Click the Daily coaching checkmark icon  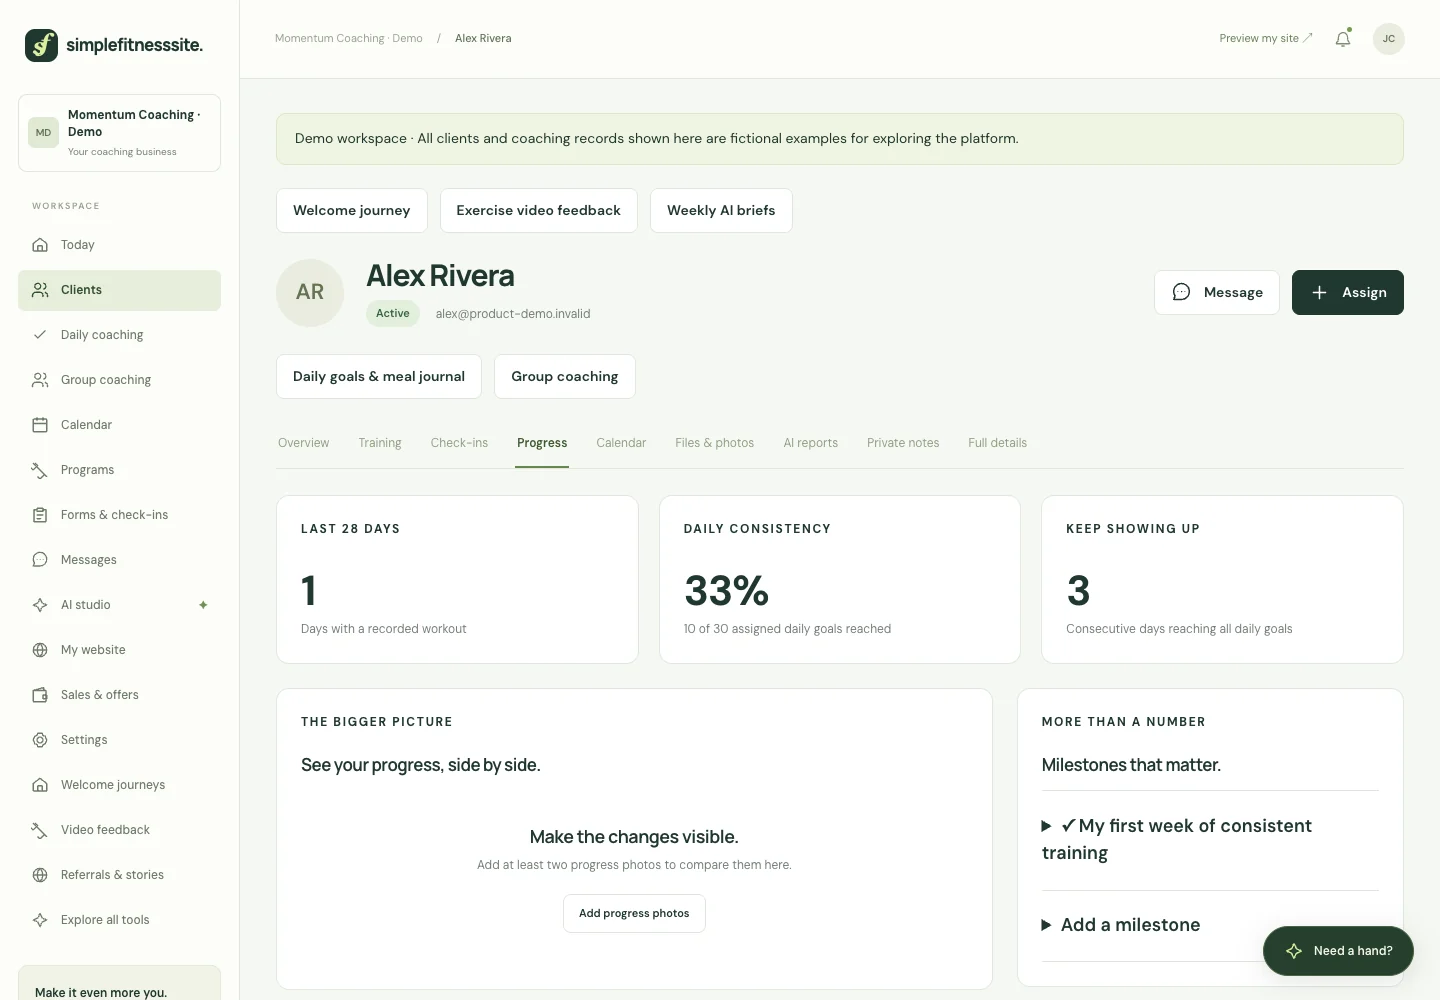(40, 335)
